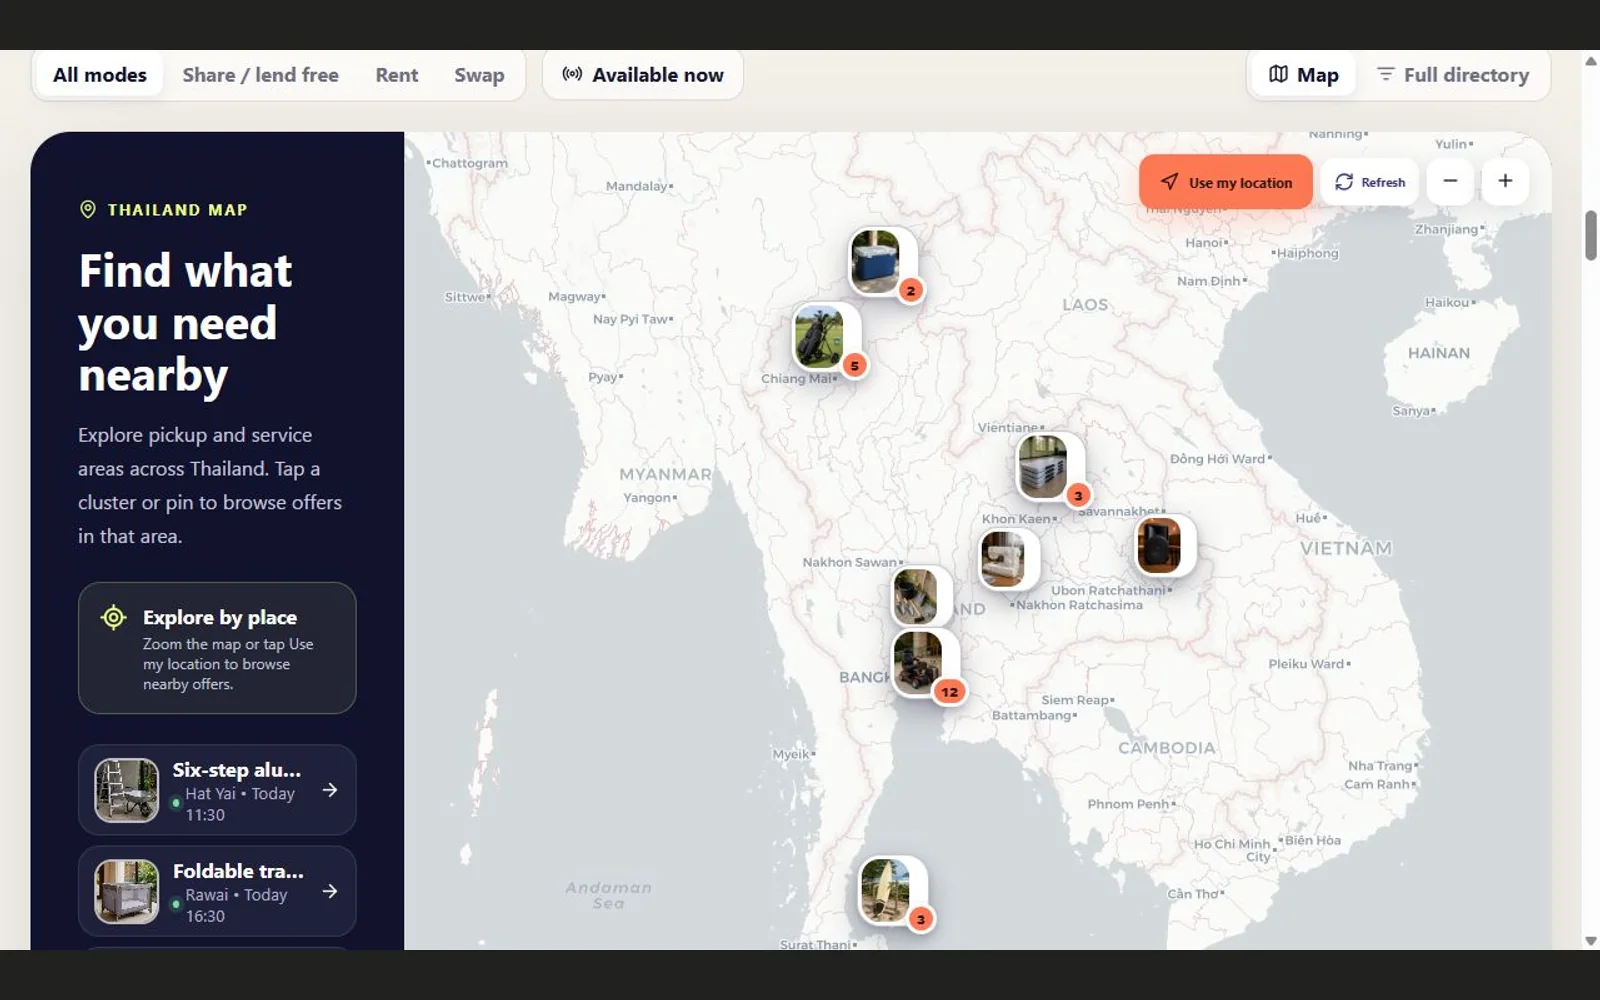Click the Thailand Map pin icon
Image resolution: width=1600 pixels, height=1000 pixels.
pyautogui.click(x=88, y=209)
